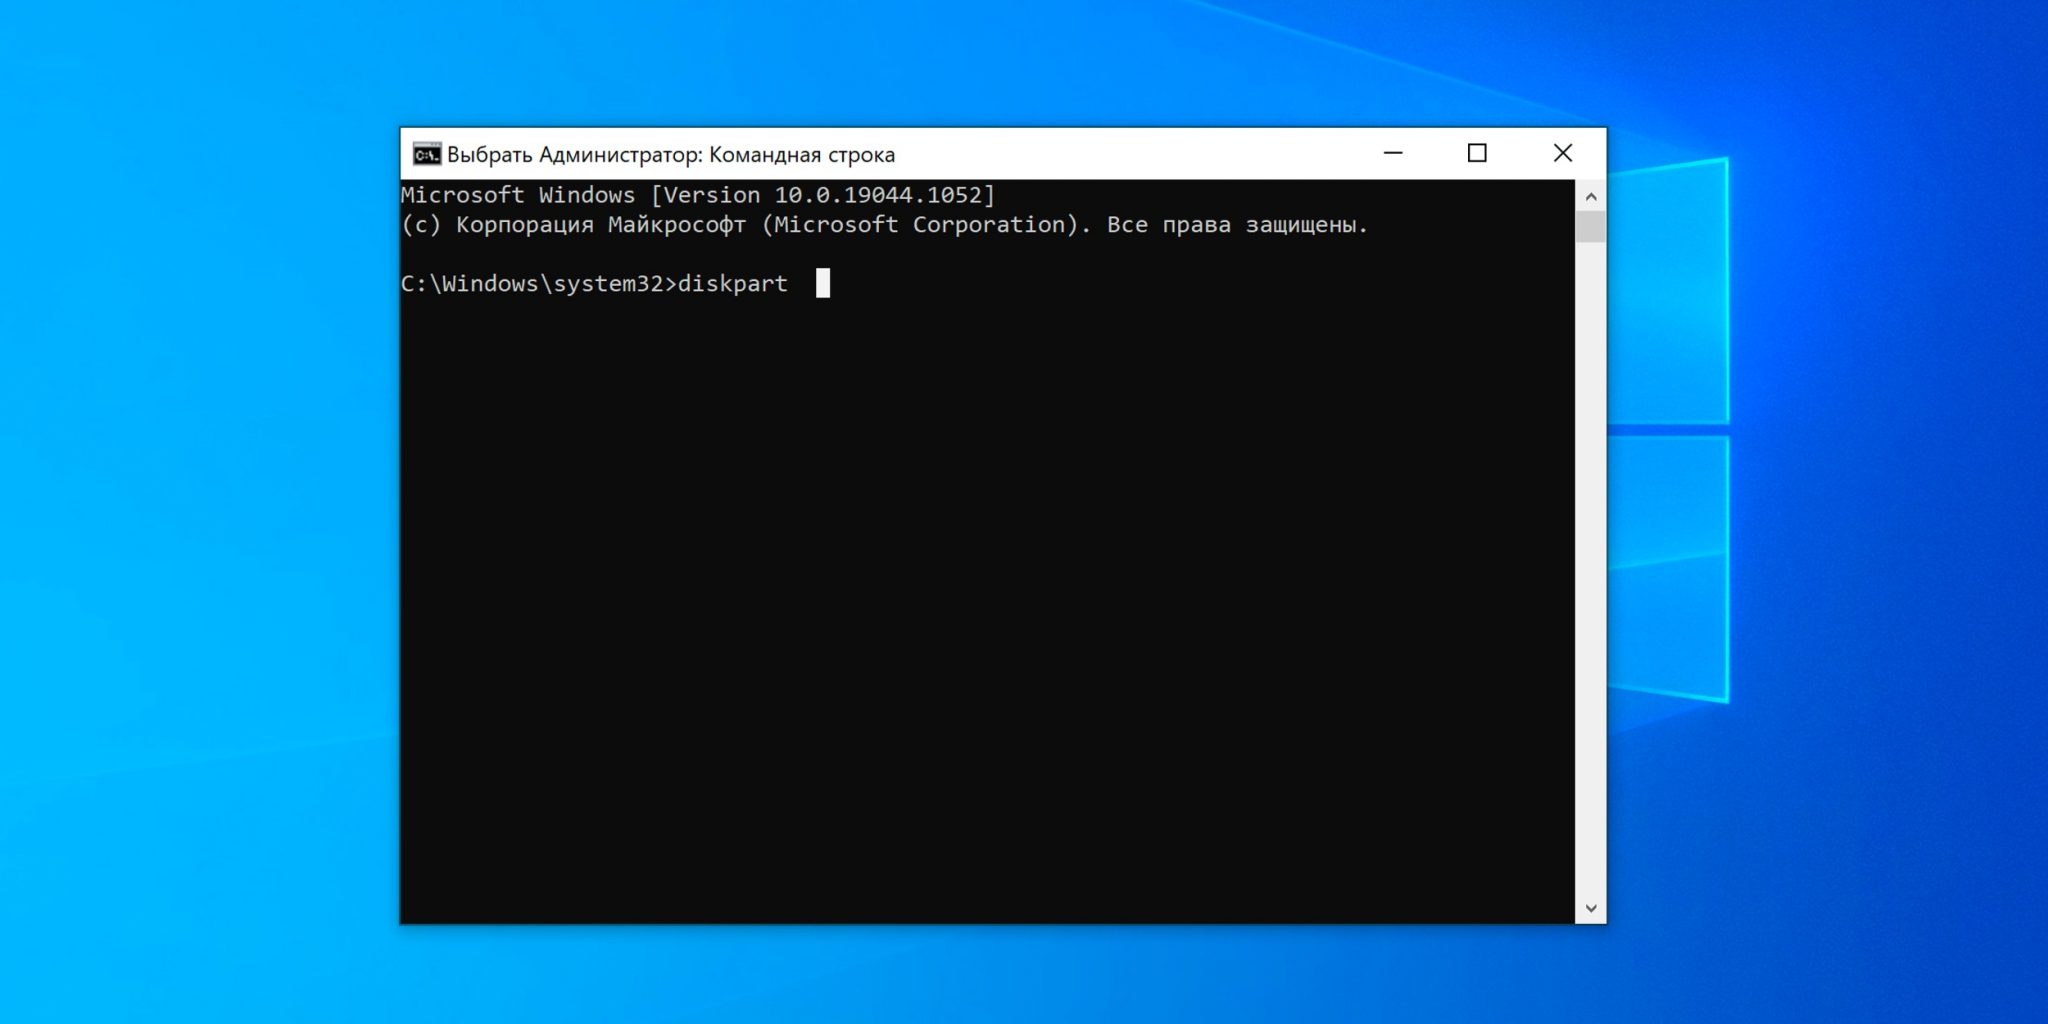Click the scrollbar down arrow
This screenshot has height=1024, width=2048.
pyautogui.click(x=1590, y=908)
